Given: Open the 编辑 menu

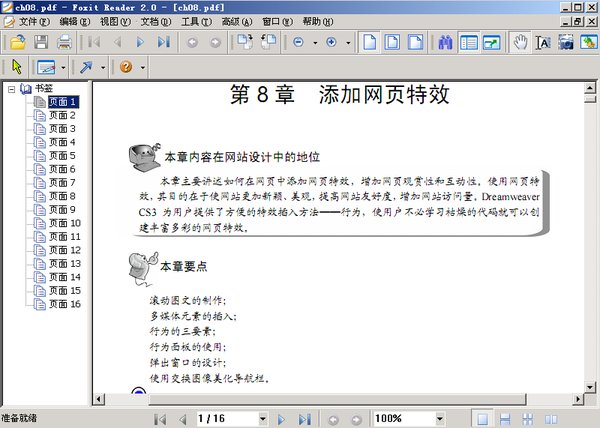Looking at the screenshot, I should [x=75, y=21].
